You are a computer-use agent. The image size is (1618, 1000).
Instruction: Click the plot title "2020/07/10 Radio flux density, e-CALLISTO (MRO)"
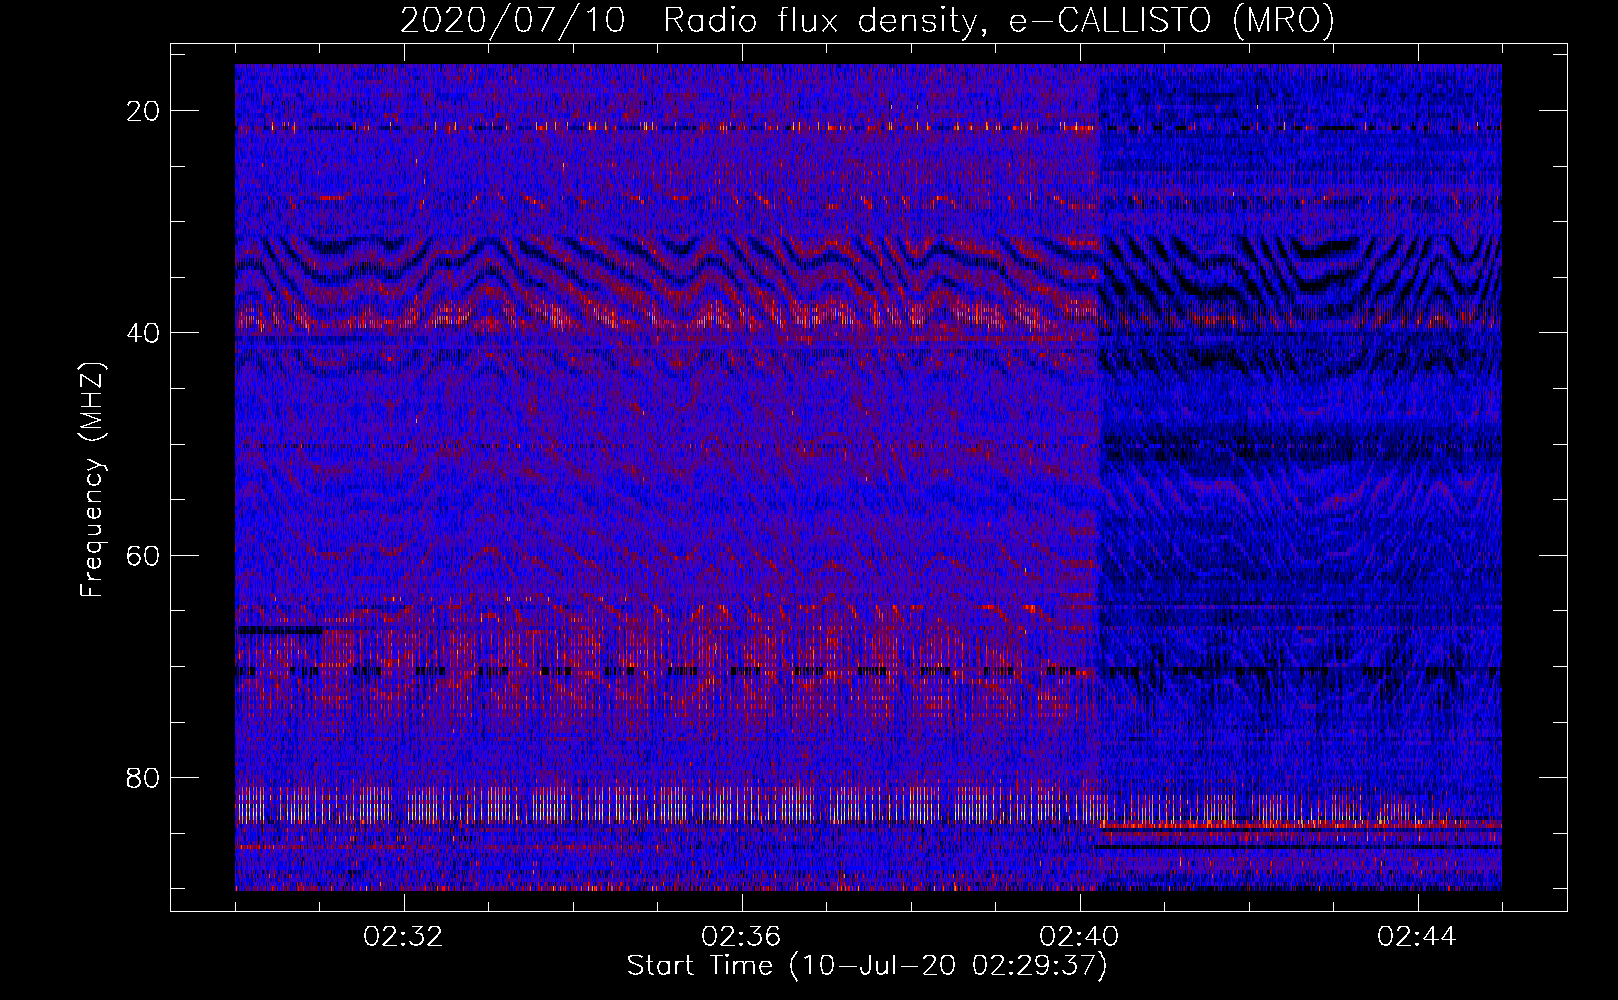point(867,20)
